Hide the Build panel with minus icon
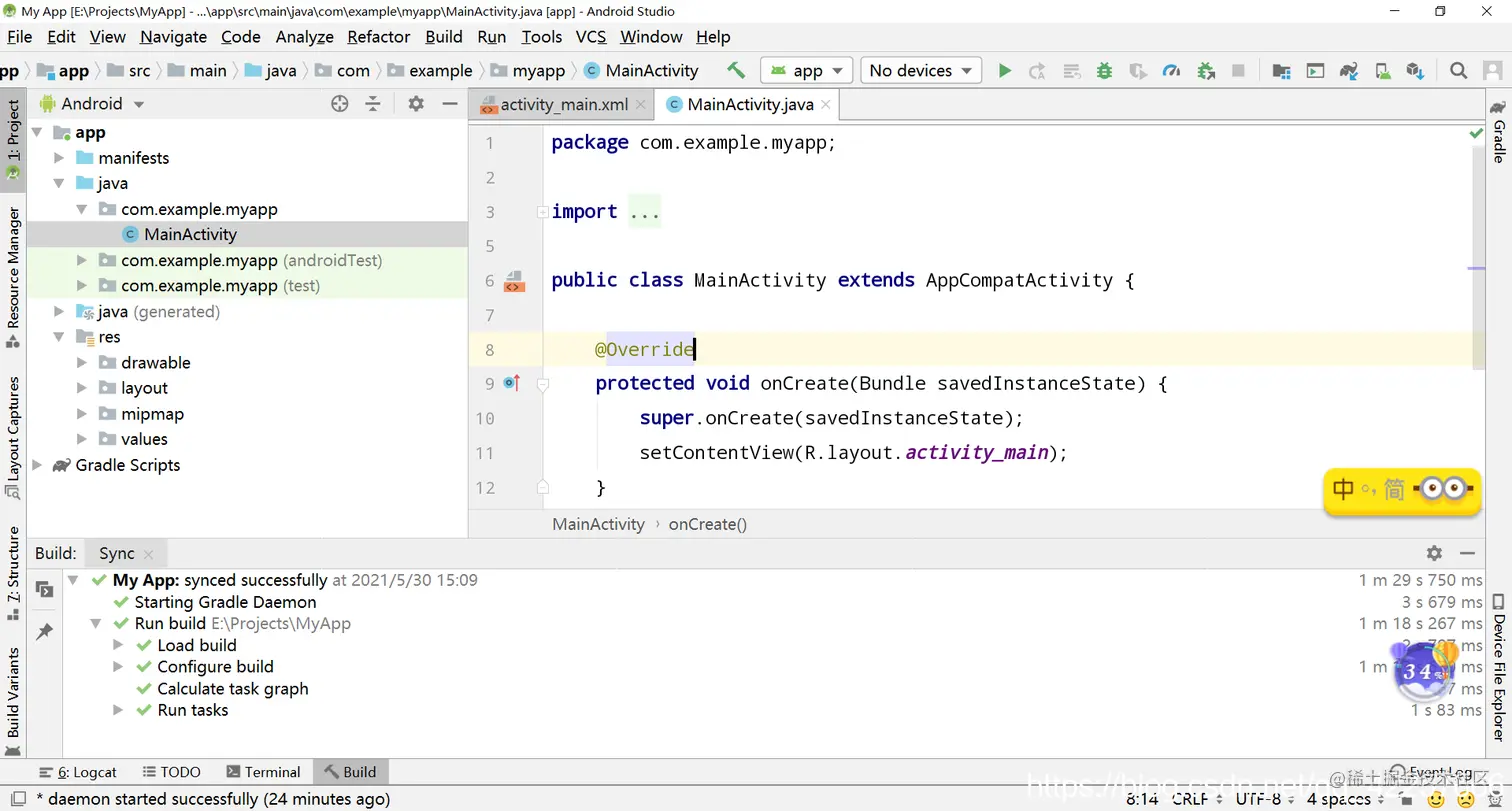The image size is (1512, 811). [x=1467, y=553]
